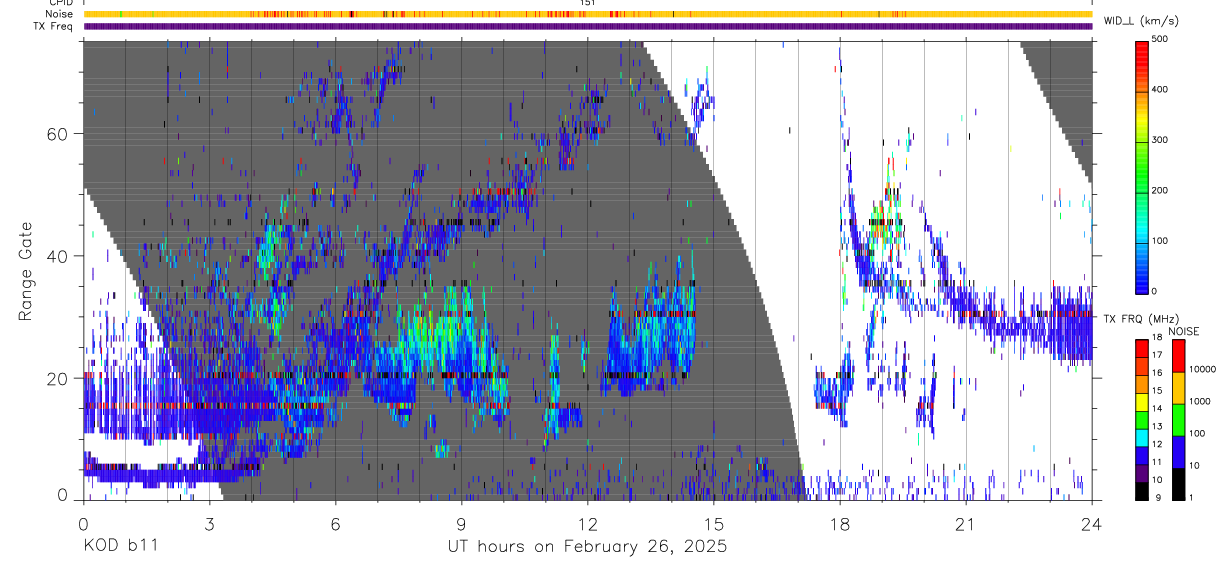This screenshot has width=1228, height=567.
Task: Click the '500' label on WID colorbar
Action: [x=1162, y=40]
